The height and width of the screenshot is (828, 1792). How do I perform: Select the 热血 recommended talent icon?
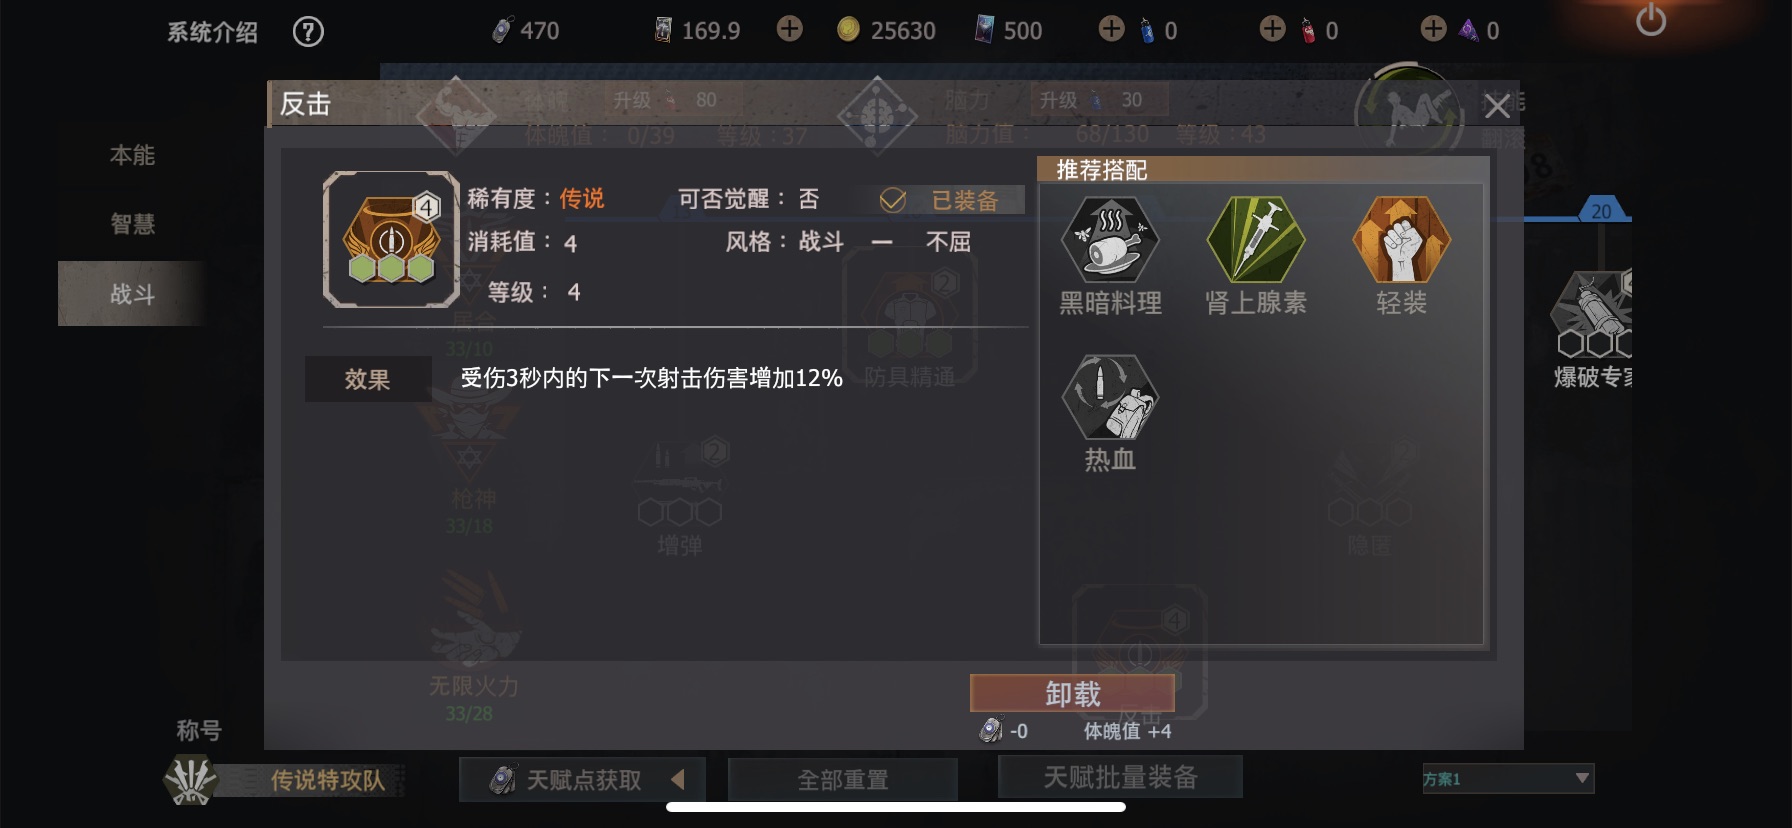(x=1110, y=397)
